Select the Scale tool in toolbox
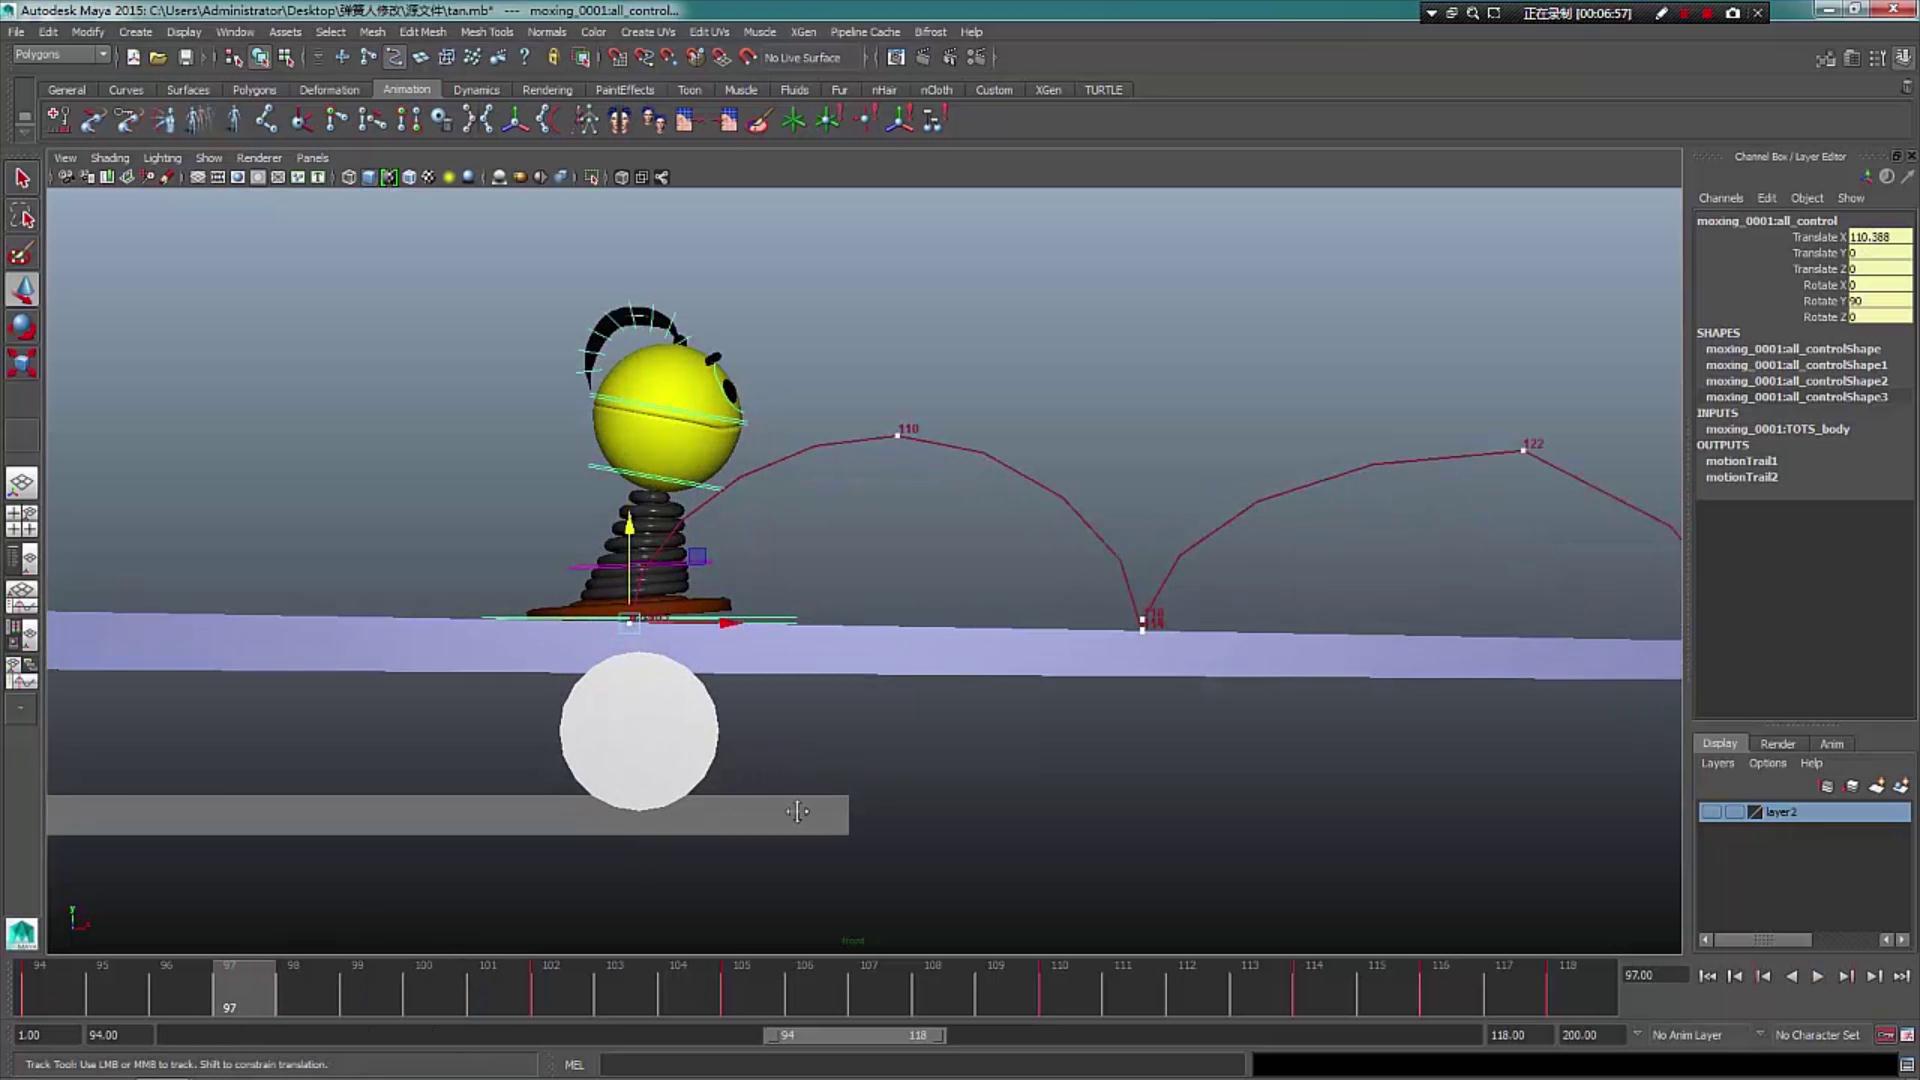 (x=22, y=363)
